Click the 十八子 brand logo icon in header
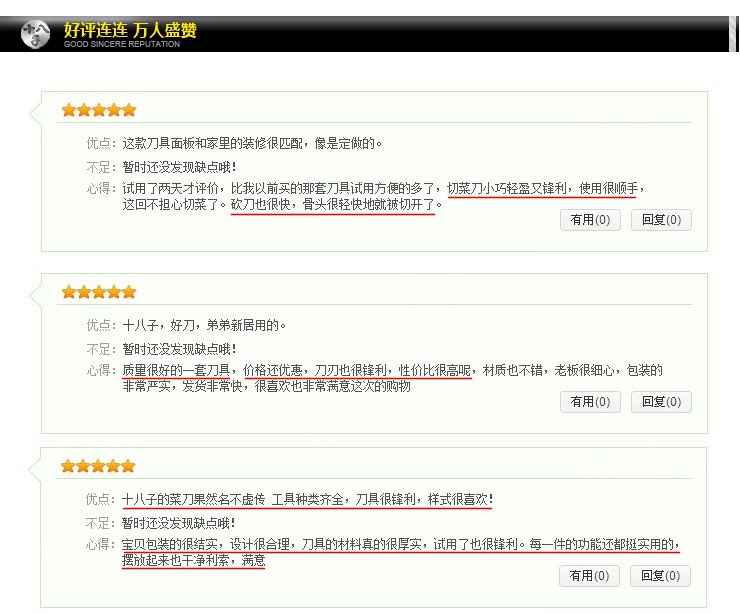 [35, 34]
